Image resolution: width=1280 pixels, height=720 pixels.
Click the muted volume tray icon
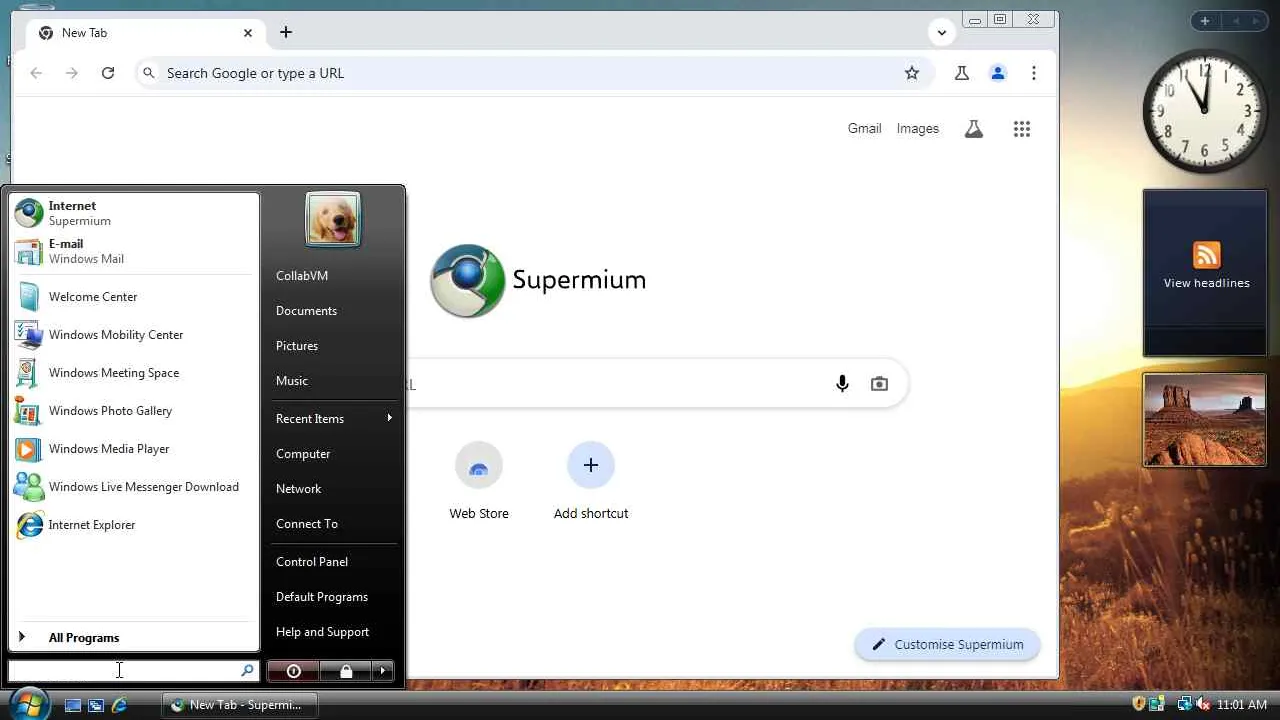tap(1203, 705)
